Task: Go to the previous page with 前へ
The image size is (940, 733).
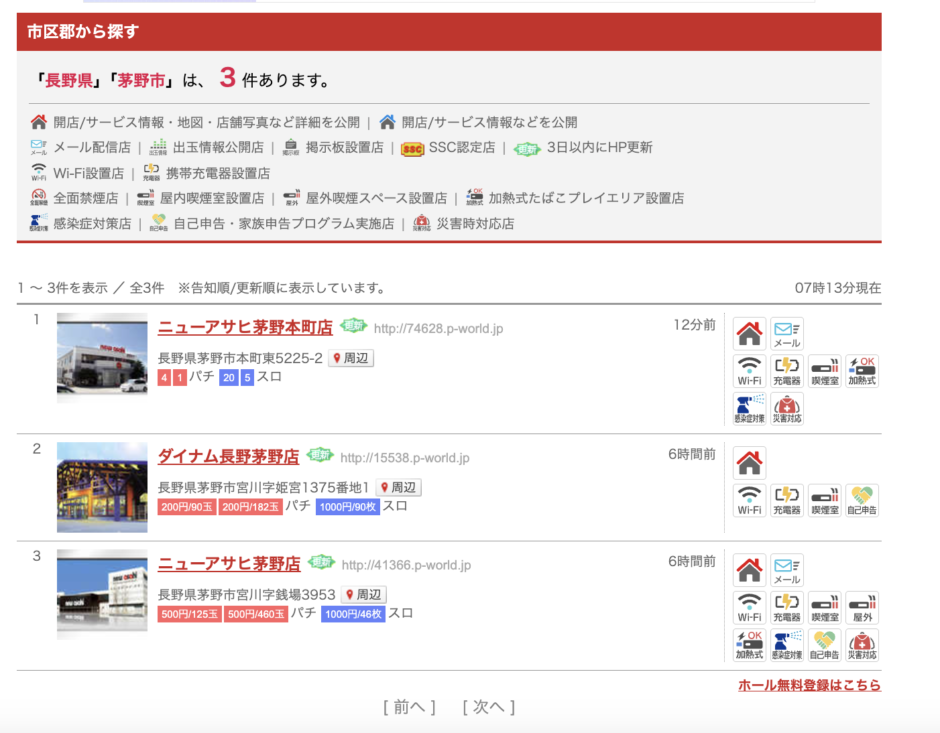Action: pyautogui.click(x=409, y=707)
